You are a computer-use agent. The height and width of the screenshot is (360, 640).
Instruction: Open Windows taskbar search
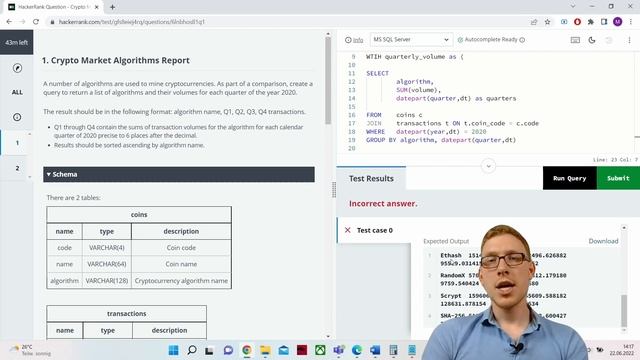pos(191,350)
